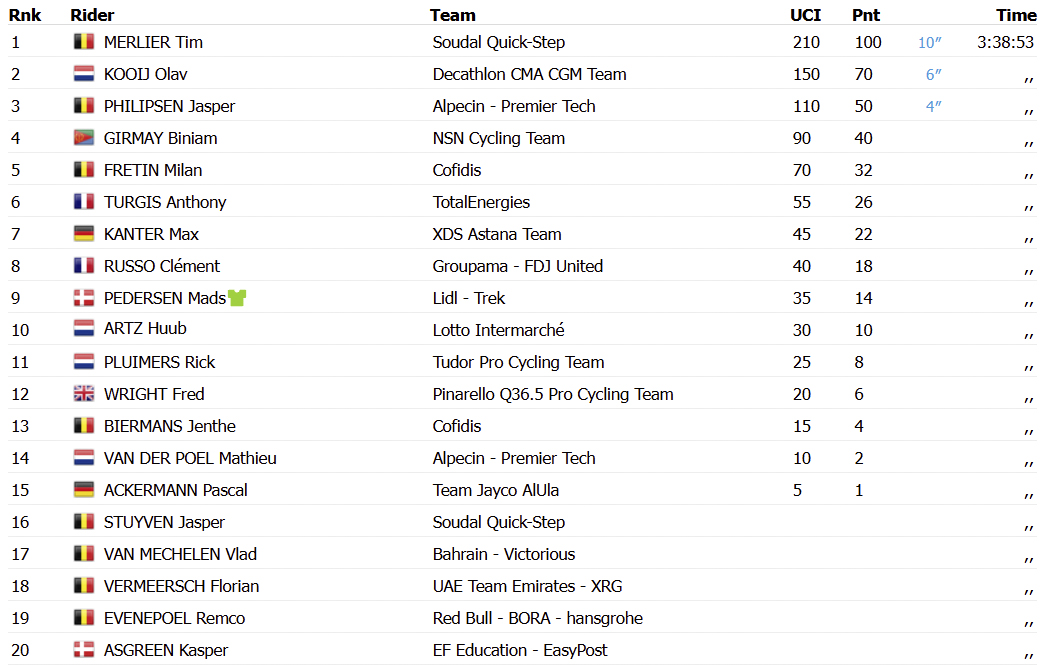The width and height of the screenshot is (1049, 665).
Task: Click Belgian flag next to MERLIER Tim
Action: (84, 41)
